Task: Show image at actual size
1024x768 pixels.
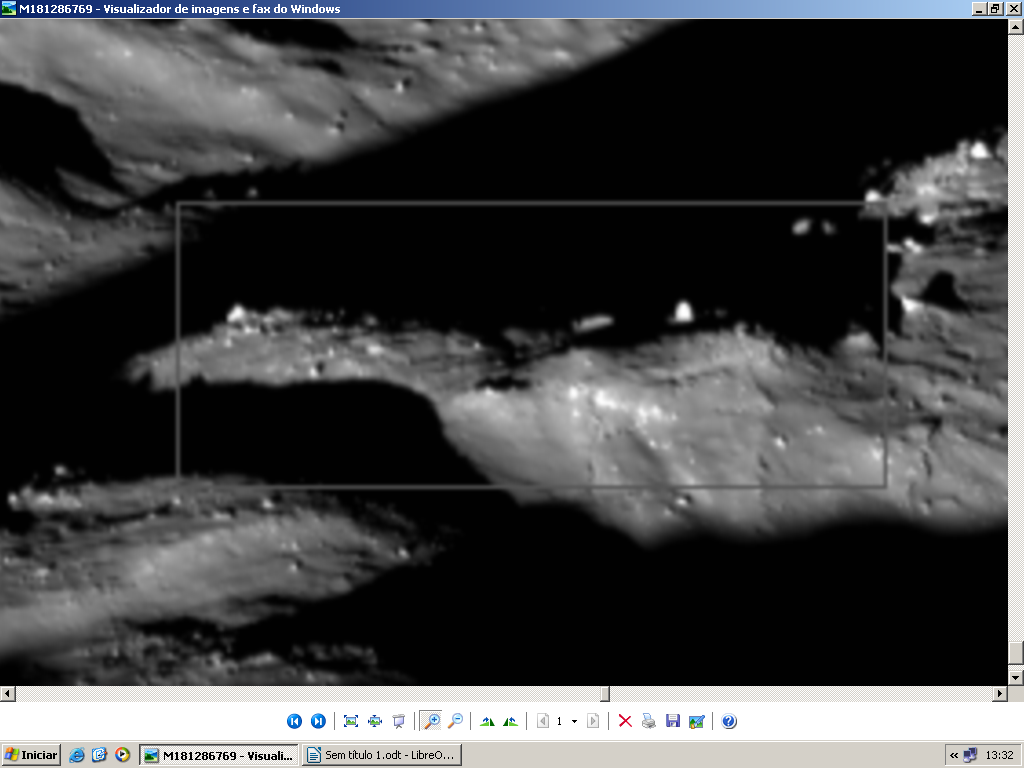Action: [375, 721]
